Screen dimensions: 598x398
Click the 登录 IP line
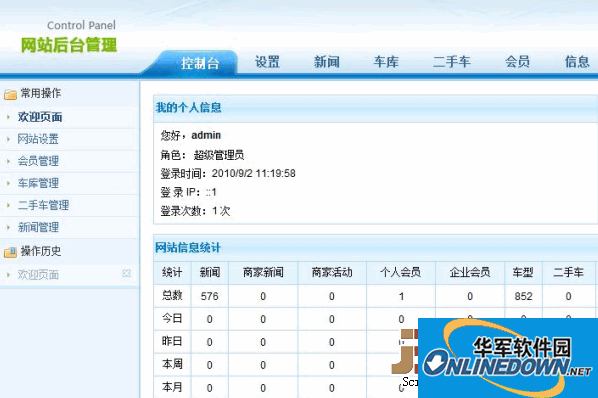click(188, 192)
